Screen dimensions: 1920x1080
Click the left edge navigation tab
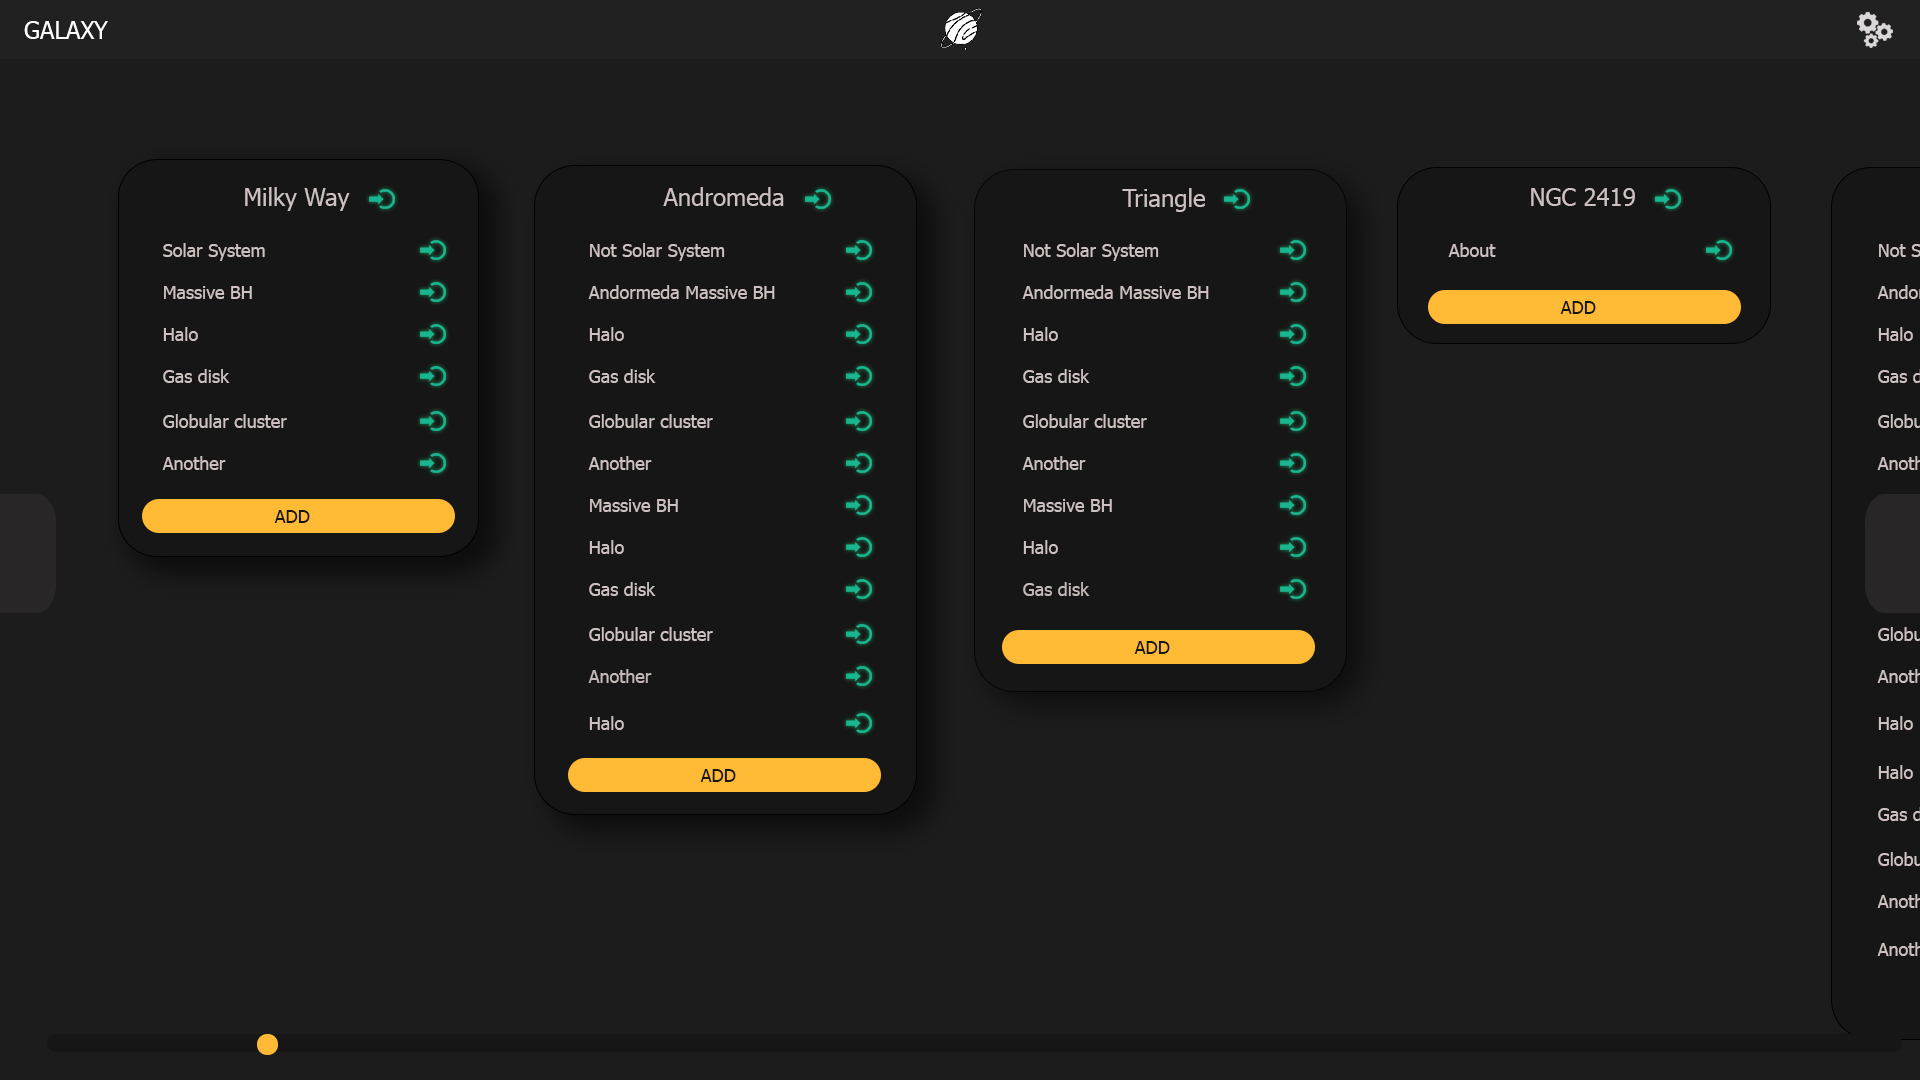27,553
